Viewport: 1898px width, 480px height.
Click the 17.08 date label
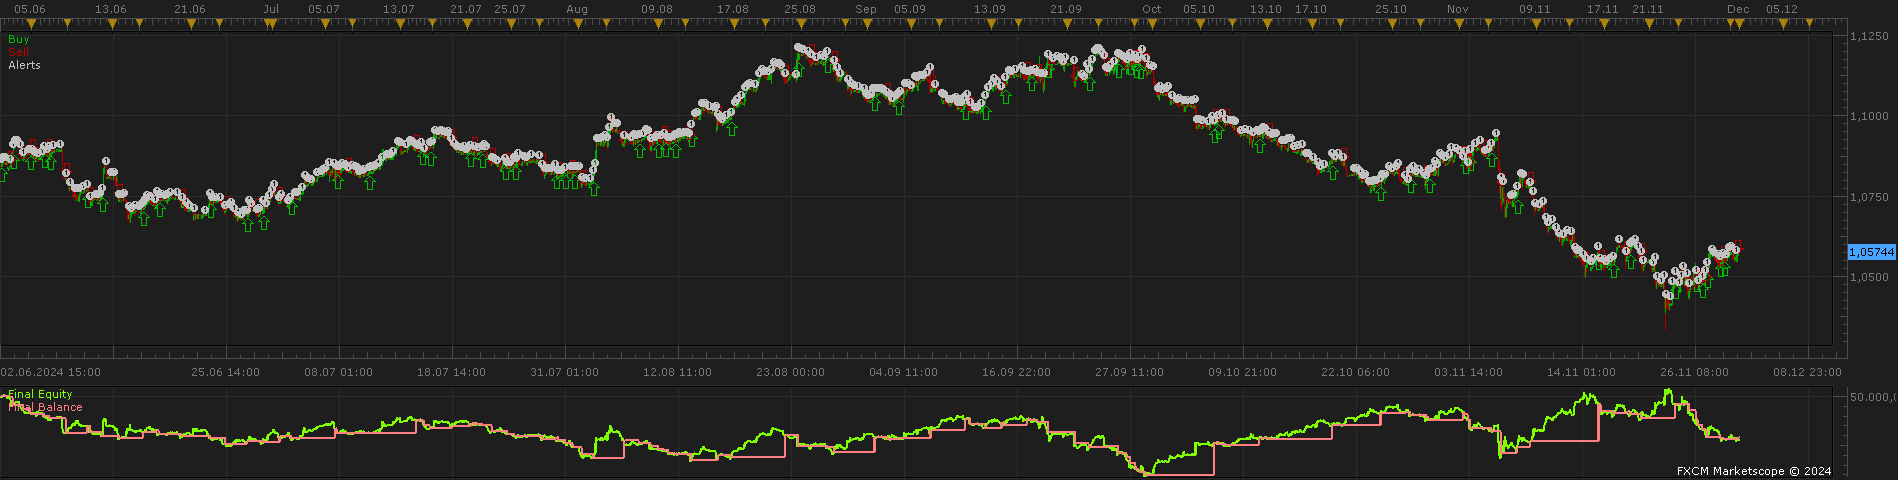pos(732,9)
